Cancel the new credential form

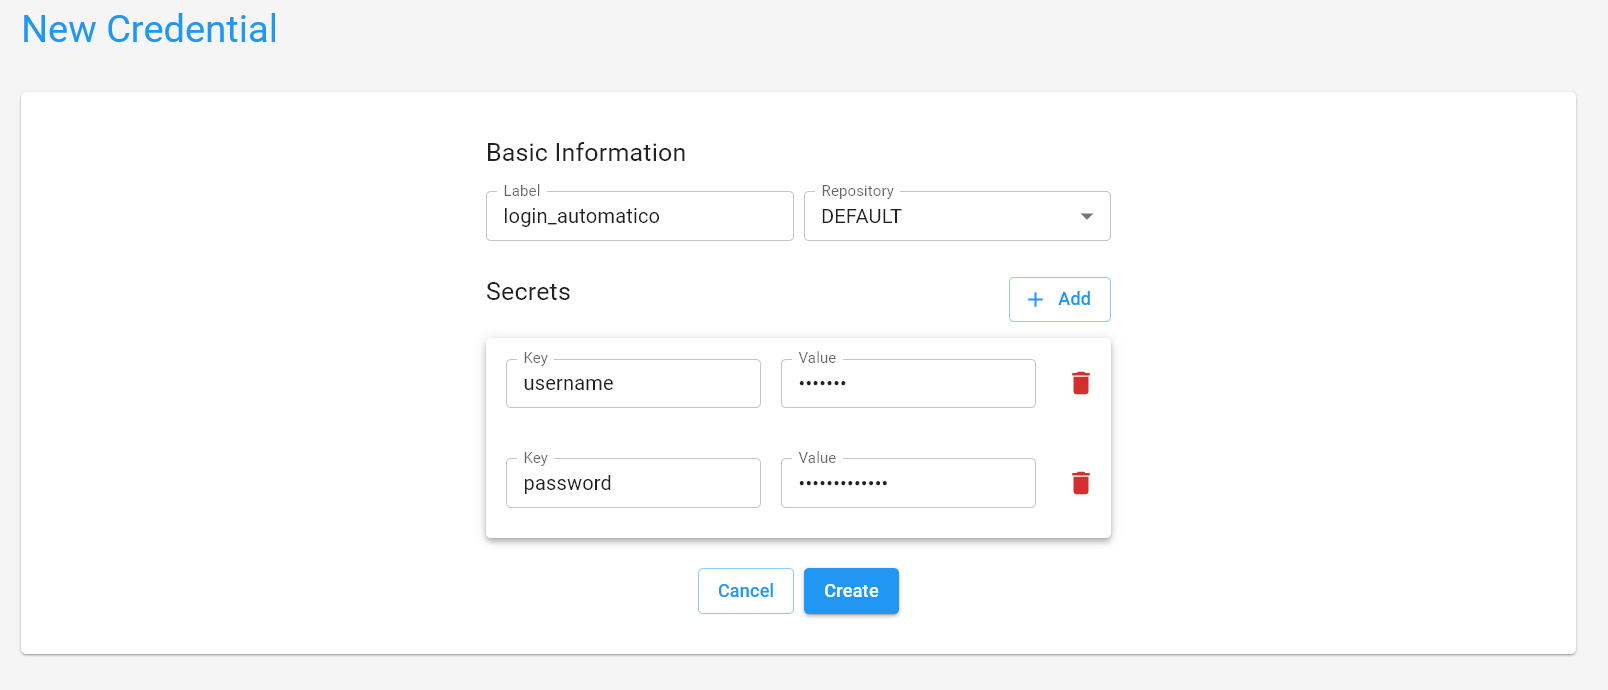point(745,591)
